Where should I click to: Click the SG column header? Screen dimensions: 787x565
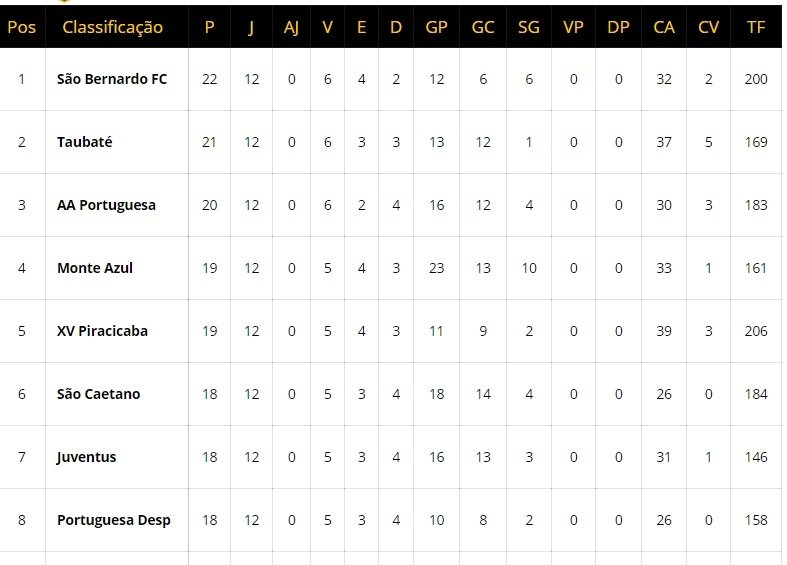[x=529, y=27]
